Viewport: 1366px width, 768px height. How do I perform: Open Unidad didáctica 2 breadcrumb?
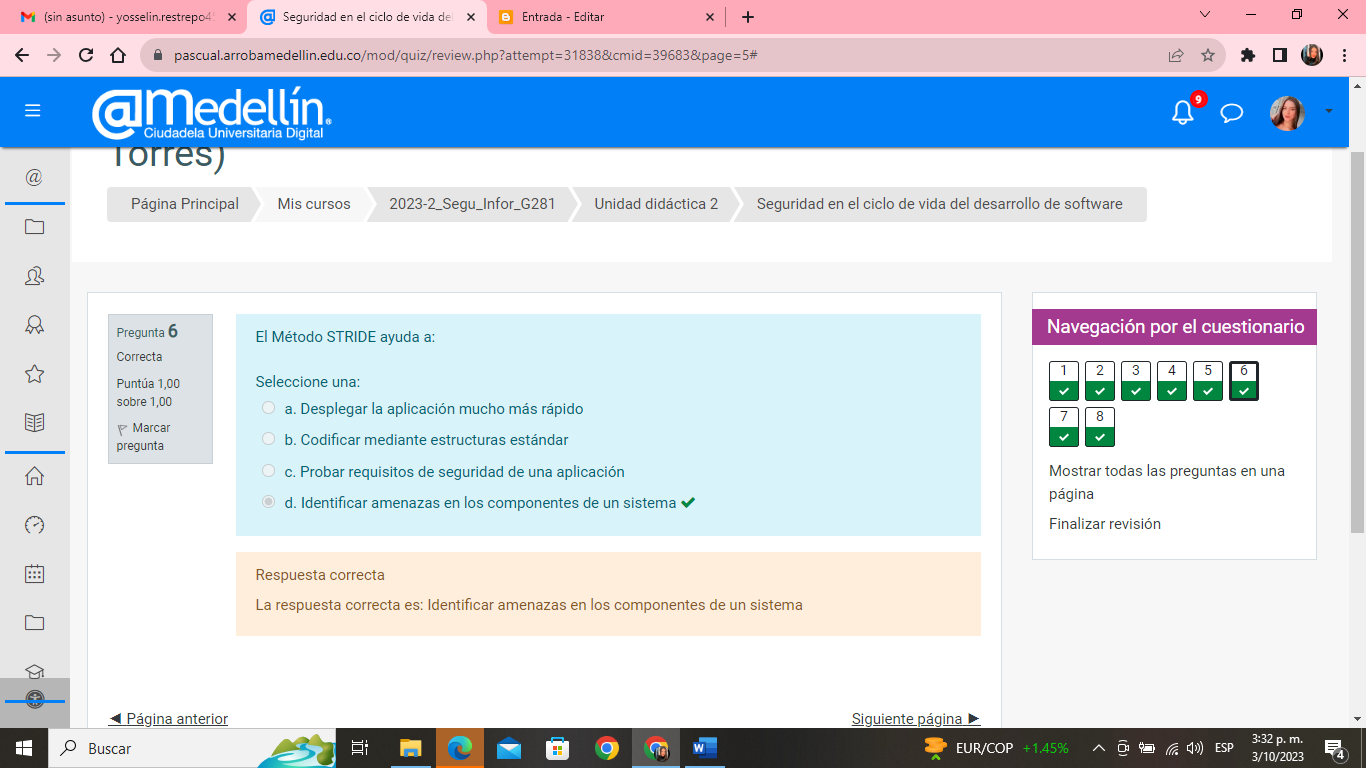click(656, 204)
